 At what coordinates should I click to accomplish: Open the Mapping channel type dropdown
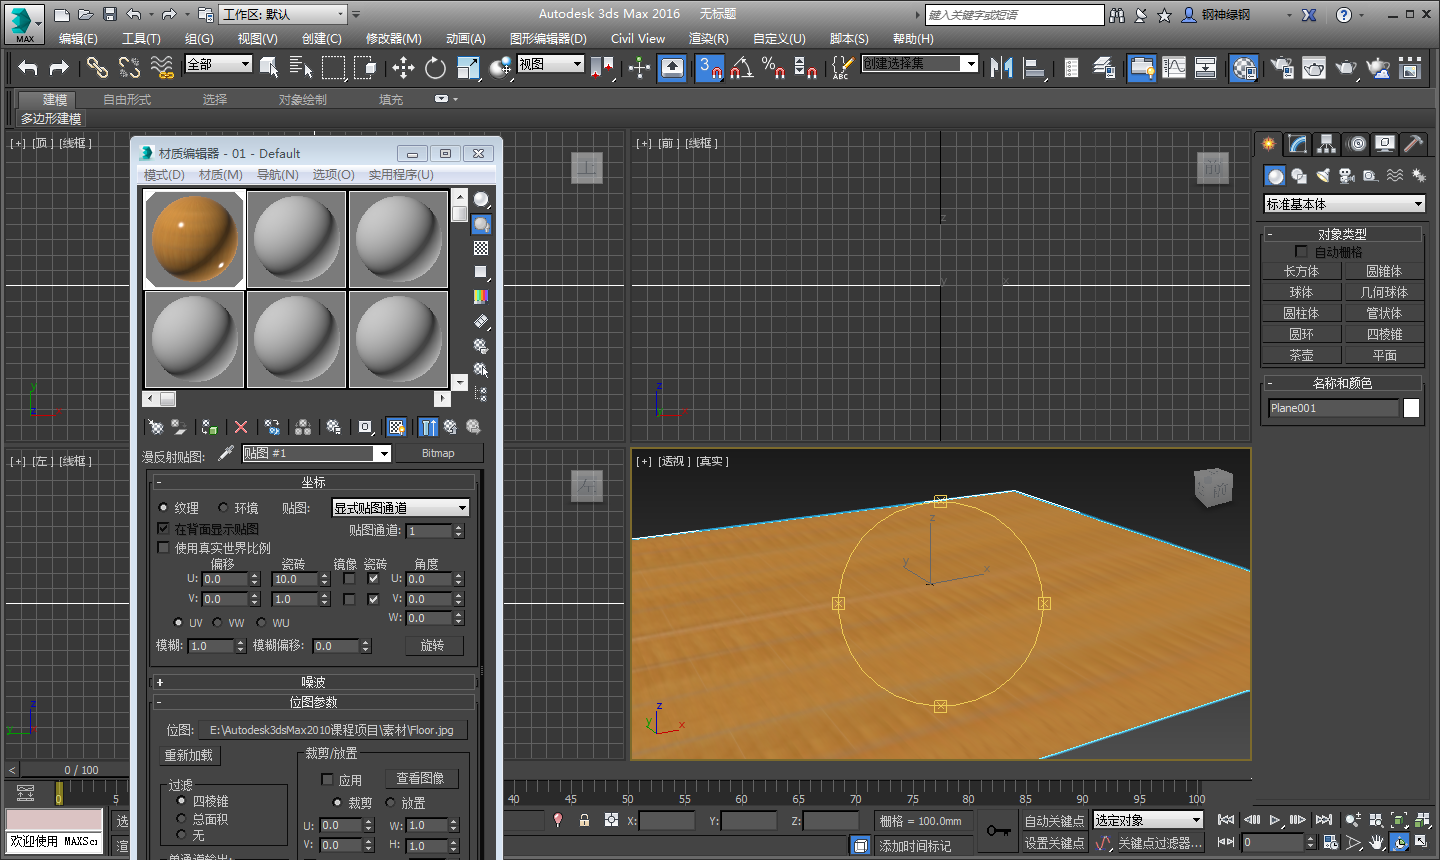pyautogui.click(x=400, y=508)
